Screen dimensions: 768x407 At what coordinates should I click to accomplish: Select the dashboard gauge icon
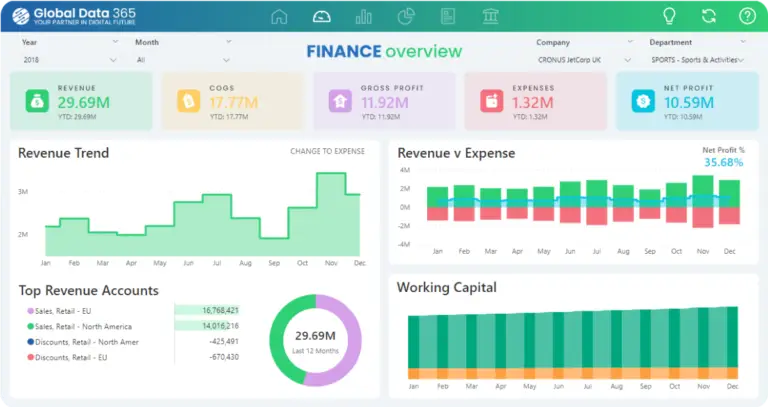321,16
